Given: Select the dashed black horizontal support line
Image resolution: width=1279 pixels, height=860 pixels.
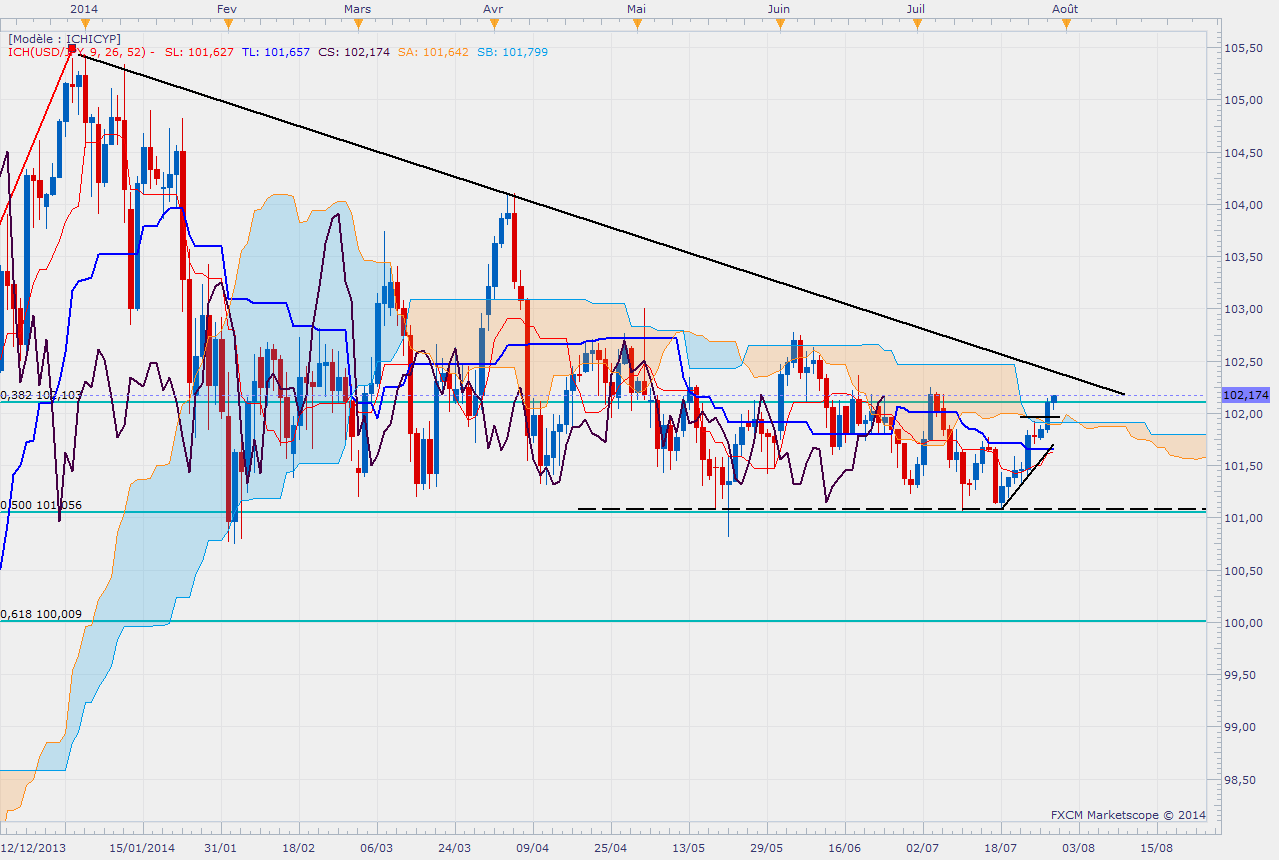Looking at the screenshot, I should pyautogui.click(x=892, y=509).
